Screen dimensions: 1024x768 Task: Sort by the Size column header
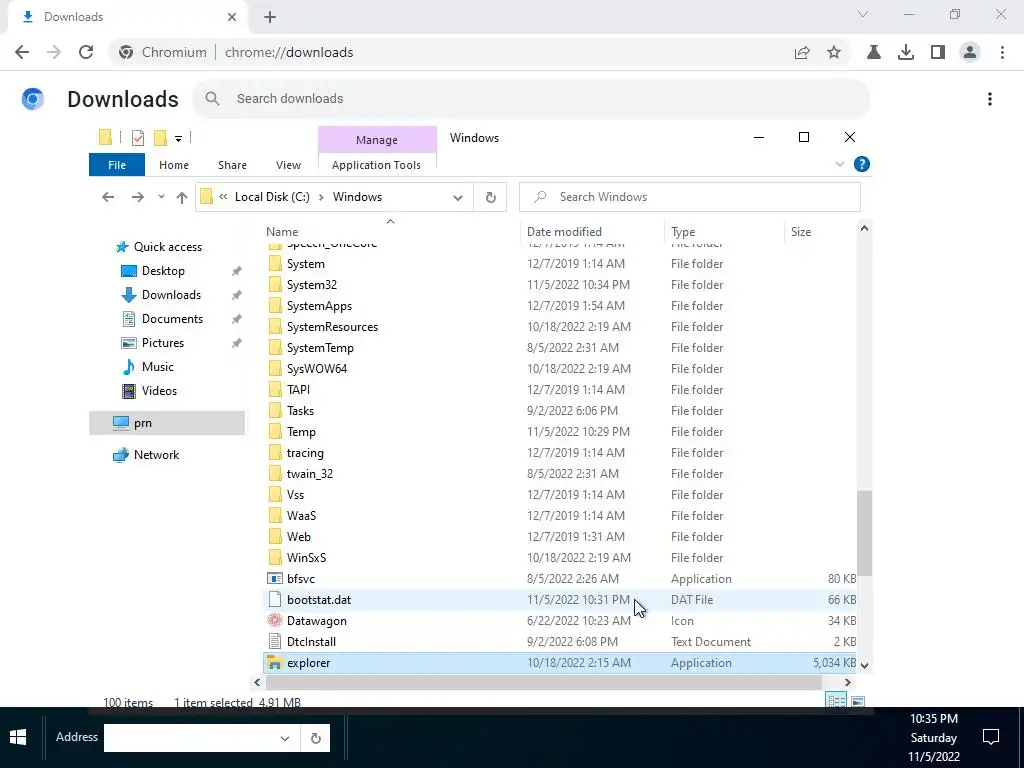coord(820,232)
